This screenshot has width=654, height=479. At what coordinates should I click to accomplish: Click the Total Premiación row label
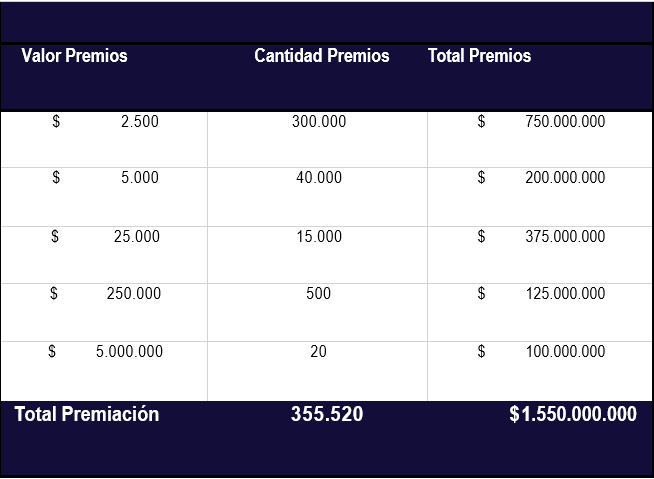87,414
